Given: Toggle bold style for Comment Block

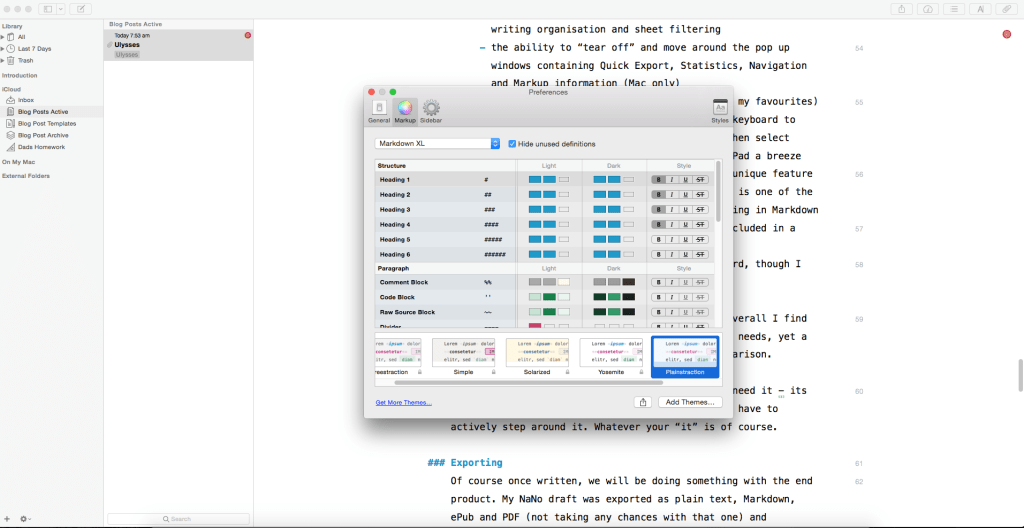Looking at the screenshot, I should tap(658, 282).
